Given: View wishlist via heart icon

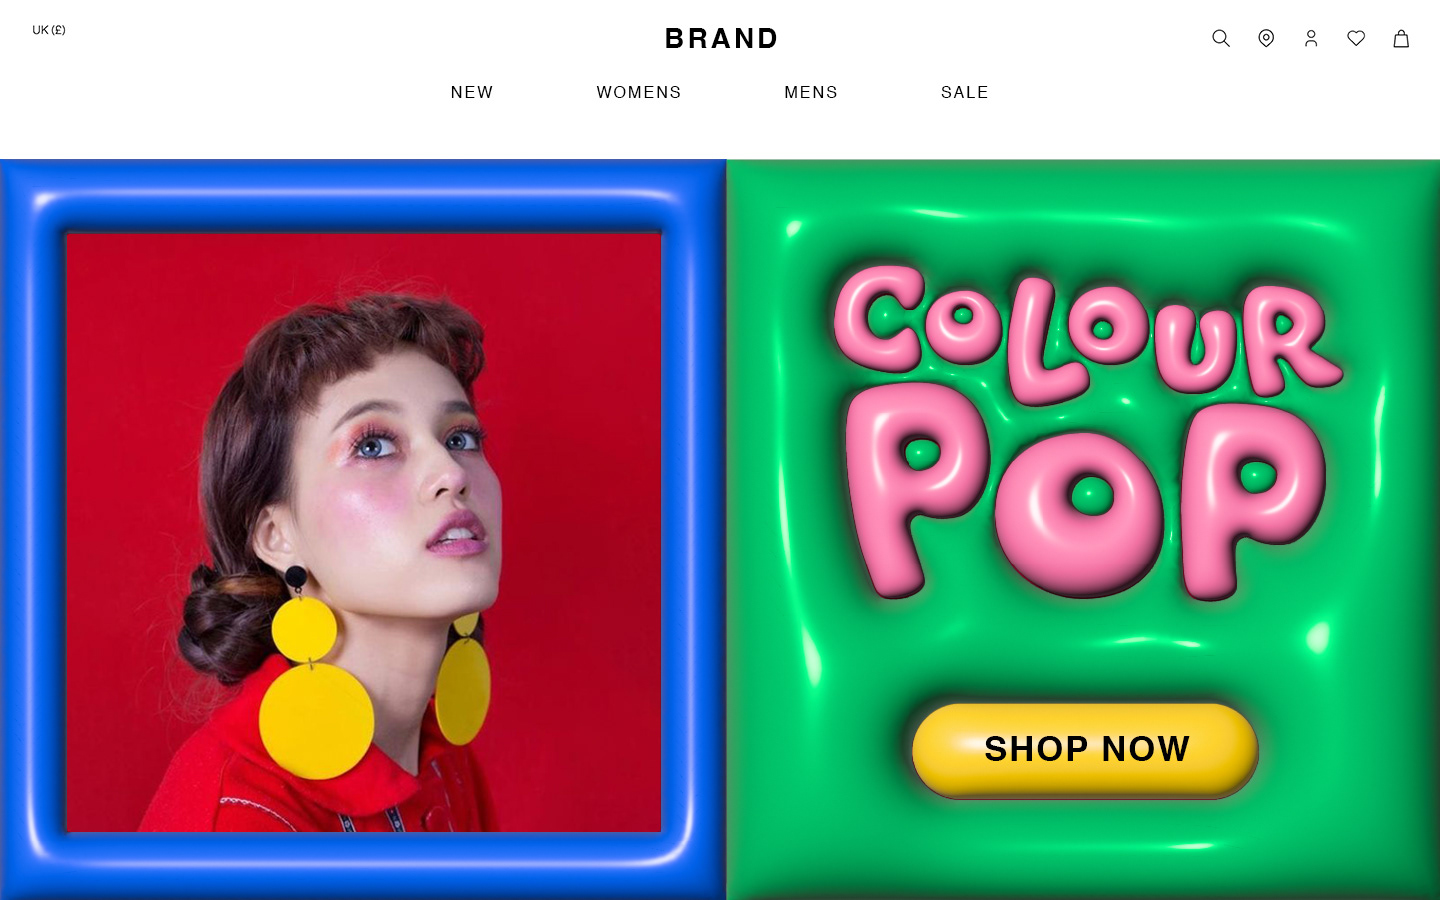Looking at the screenshot, I should pyautogui.click(x=1356, y=38).
